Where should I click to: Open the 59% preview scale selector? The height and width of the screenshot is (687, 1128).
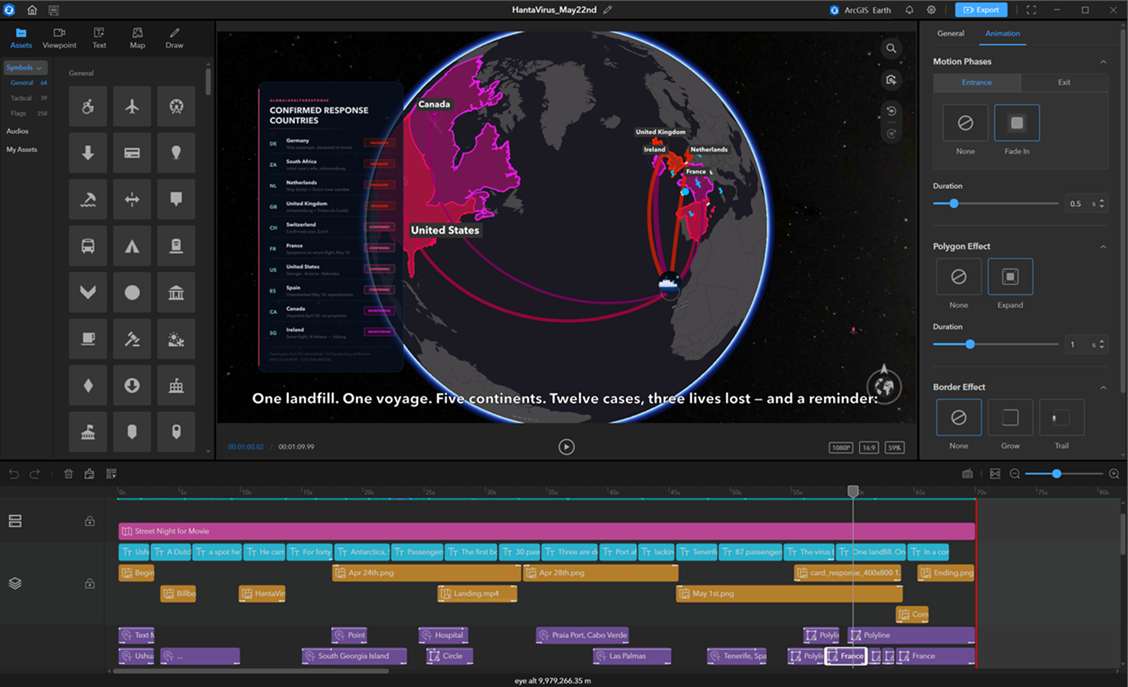(894, 447)
